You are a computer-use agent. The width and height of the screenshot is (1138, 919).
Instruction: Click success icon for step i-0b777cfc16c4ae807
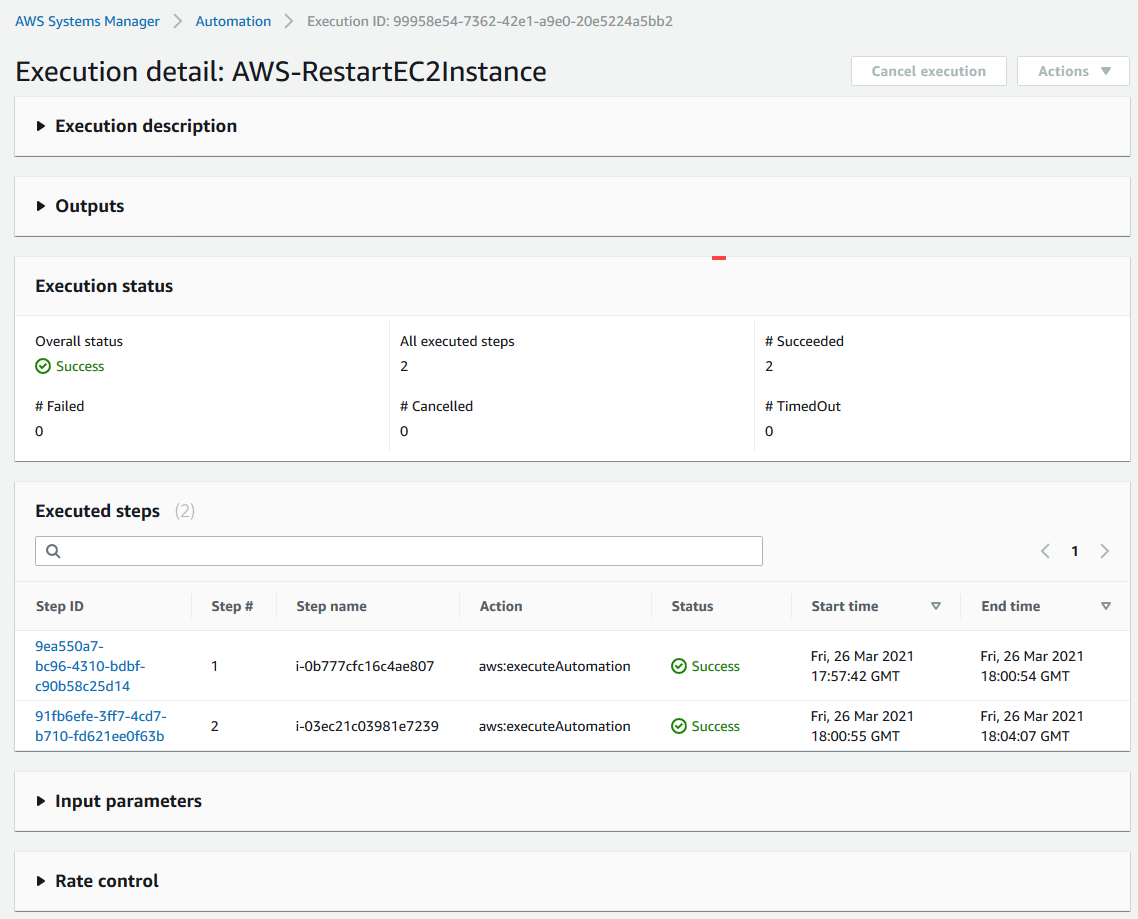(x=679, y=666)
